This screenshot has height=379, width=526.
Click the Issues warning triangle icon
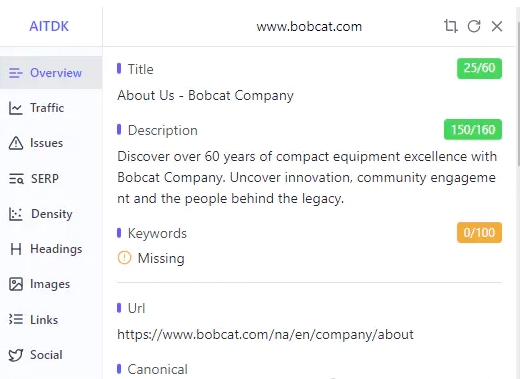pos(15,143)
